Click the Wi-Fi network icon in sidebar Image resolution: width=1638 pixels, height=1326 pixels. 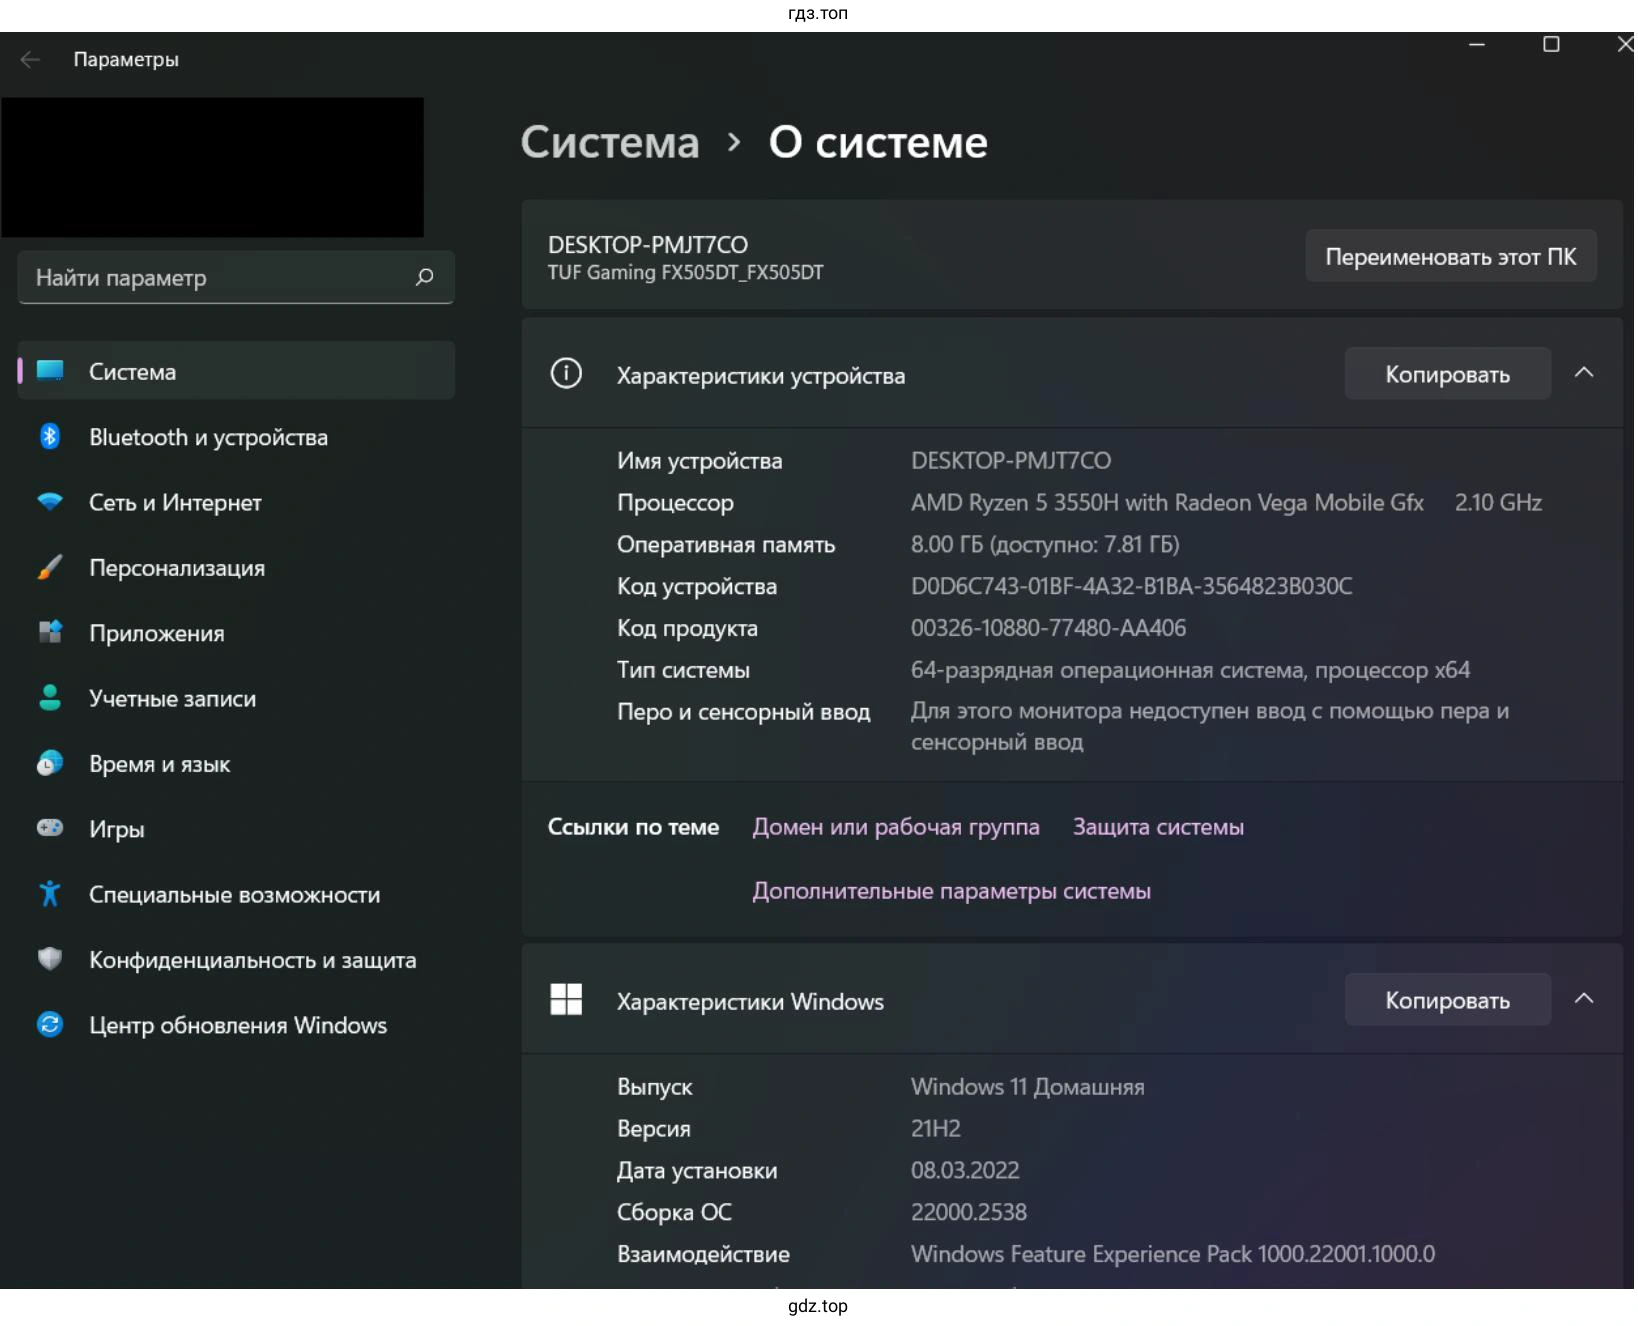click(x=50, y=502)
